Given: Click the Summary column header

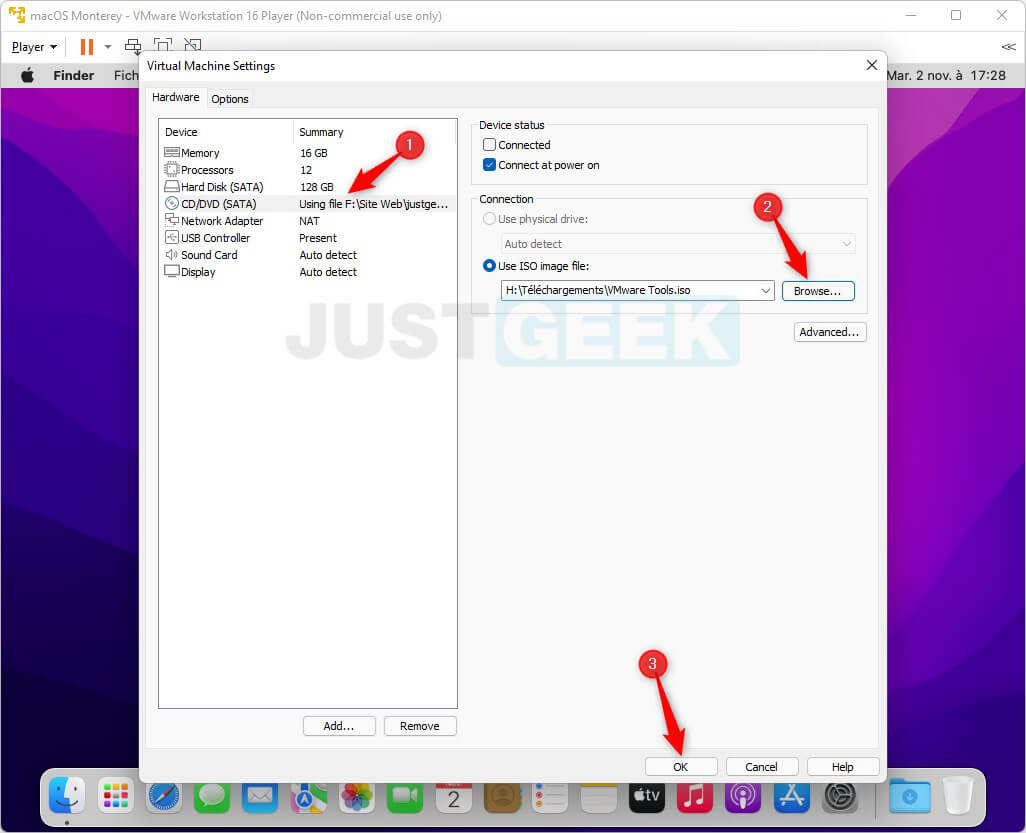Looking at the screenshot, I should pyautogui.click(x=374, y=132).
